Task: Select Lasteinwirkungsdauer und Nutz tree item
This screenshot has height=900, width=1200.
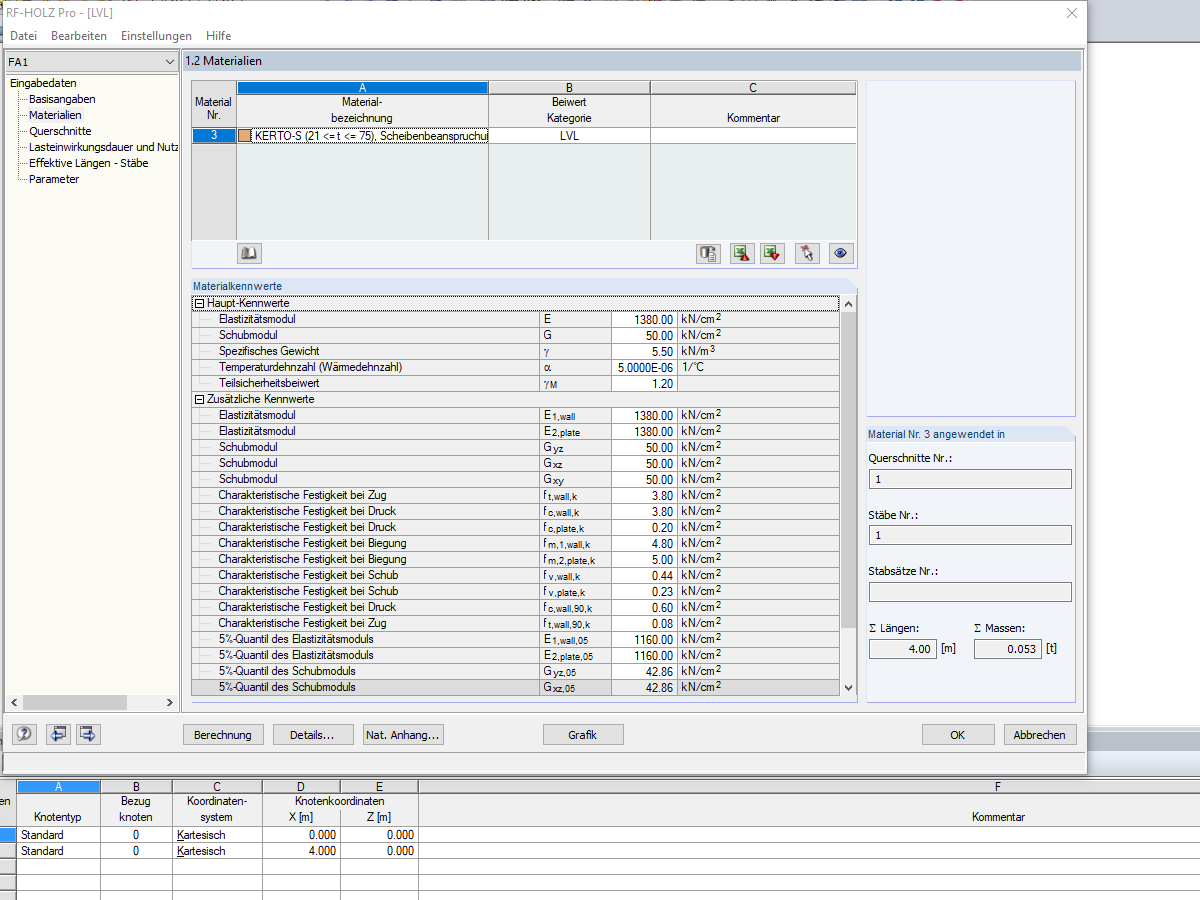Action: click(x=103, y=147)
